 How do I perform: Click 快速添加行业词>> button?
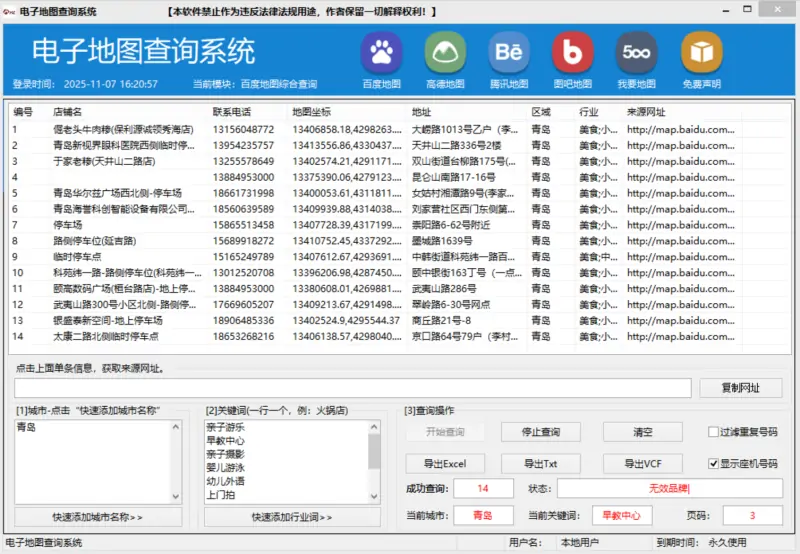click(x=292, y=517)
